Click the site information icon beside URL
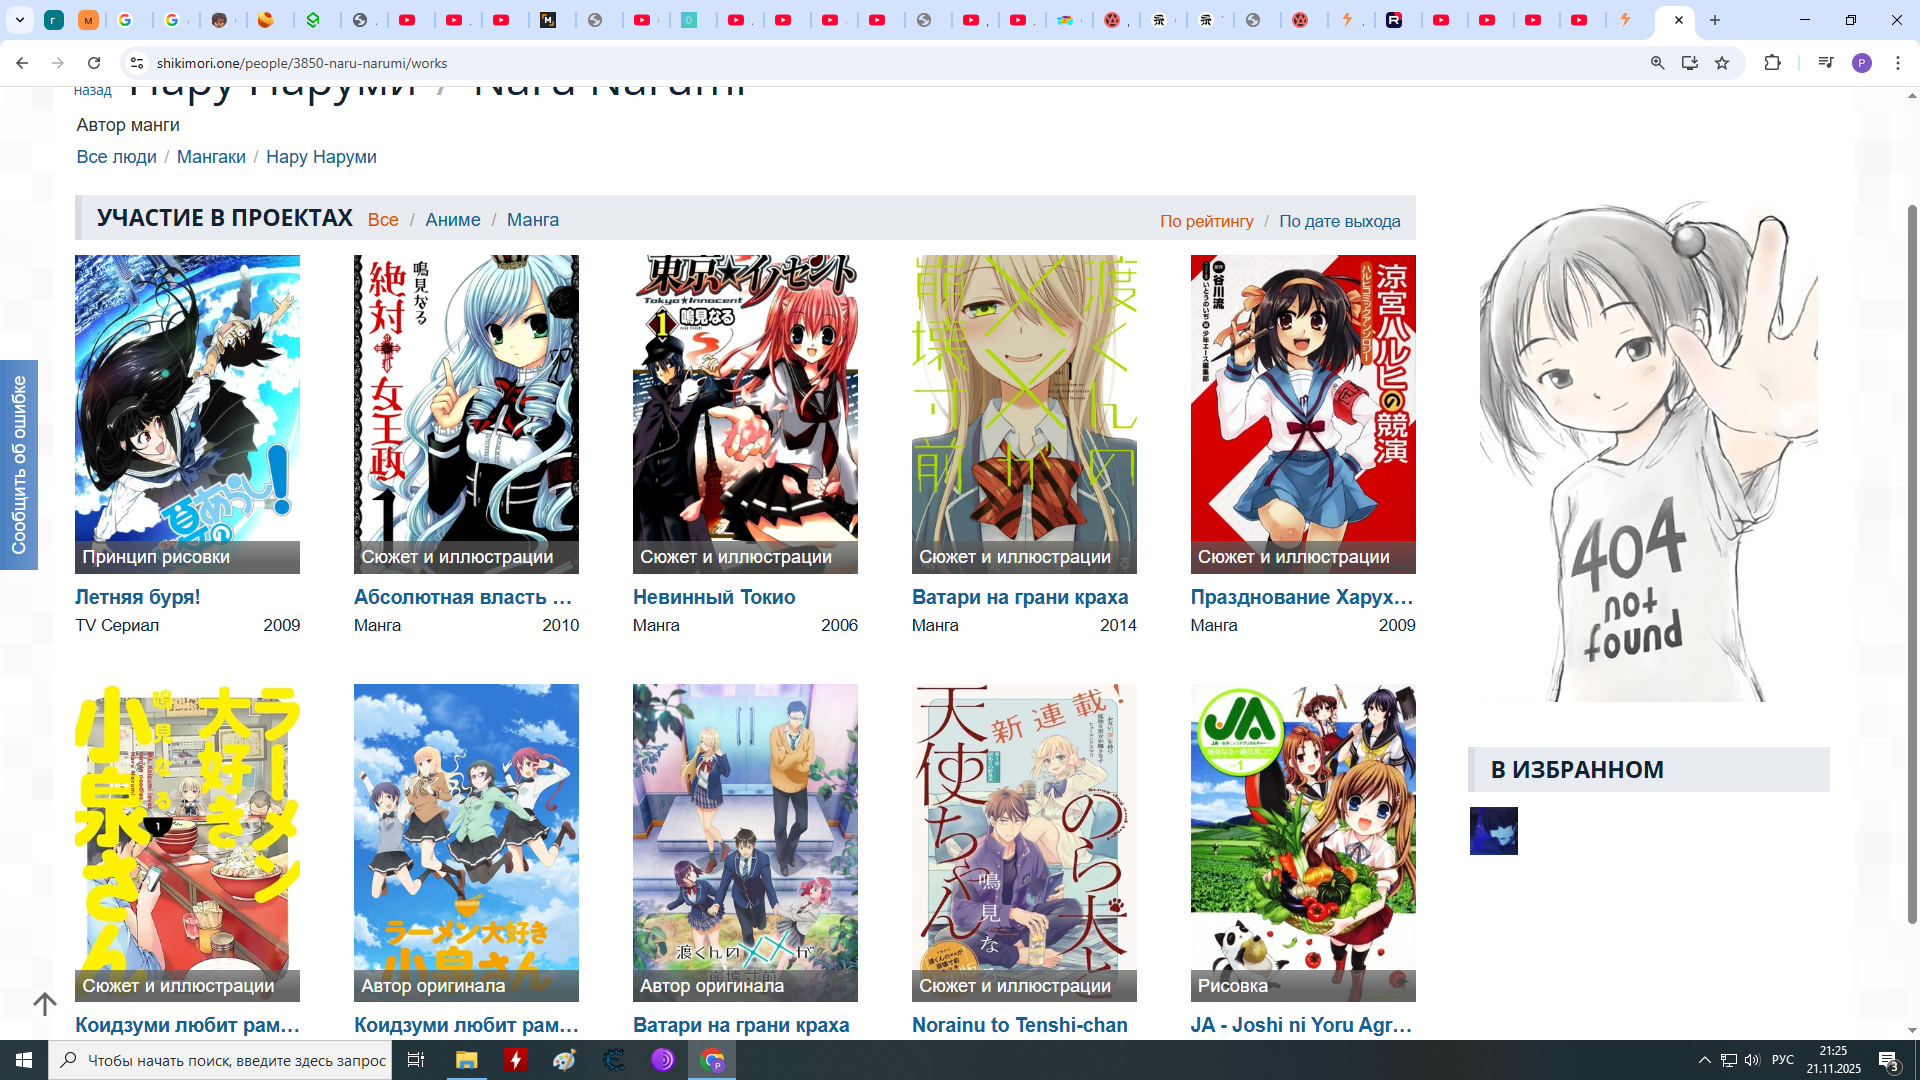 click(x=138, y=63)
